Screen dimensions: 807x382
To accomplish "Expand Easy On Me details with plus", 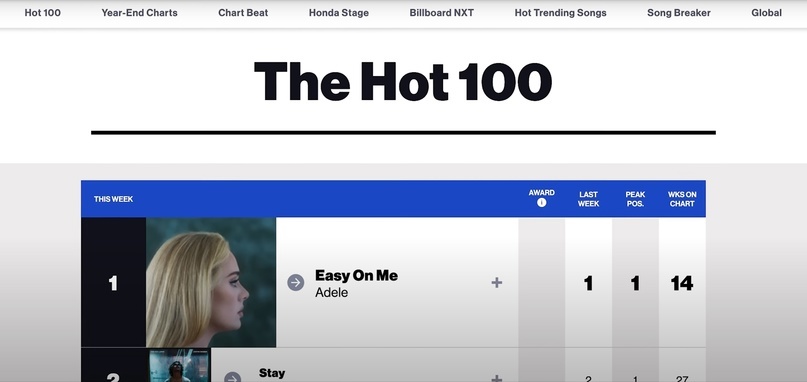I will [x=497, y=283].
